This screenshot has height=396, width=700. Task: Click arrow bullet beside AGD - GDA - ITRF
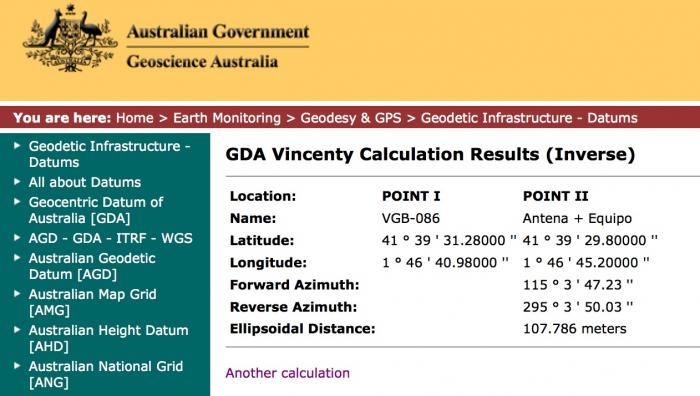pyautogui.click(x=17, y=238)
